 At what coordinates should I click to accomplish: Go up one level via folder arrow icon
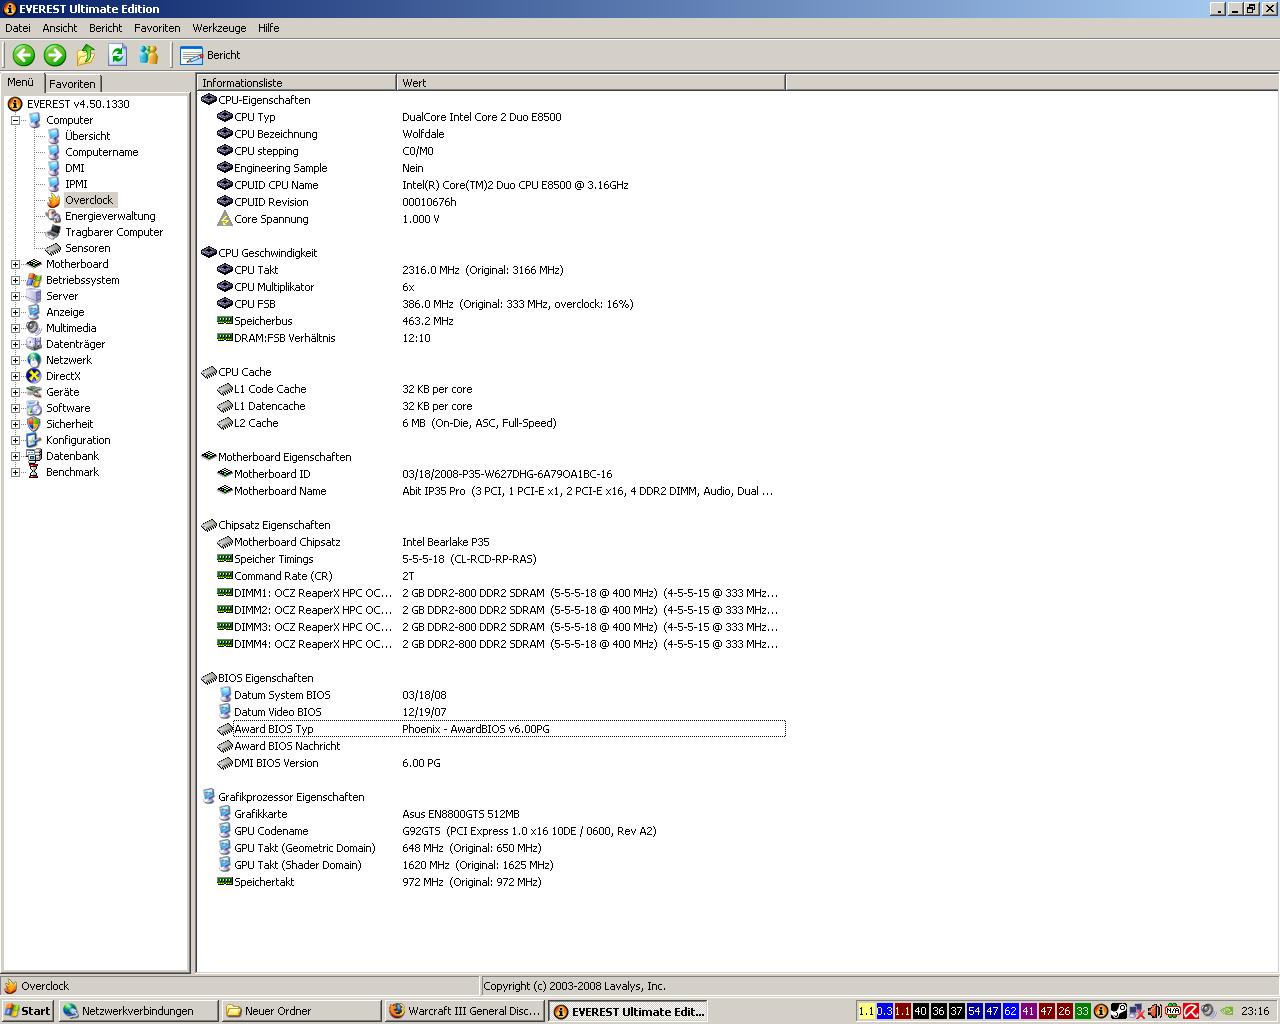[x=86, y=55]
